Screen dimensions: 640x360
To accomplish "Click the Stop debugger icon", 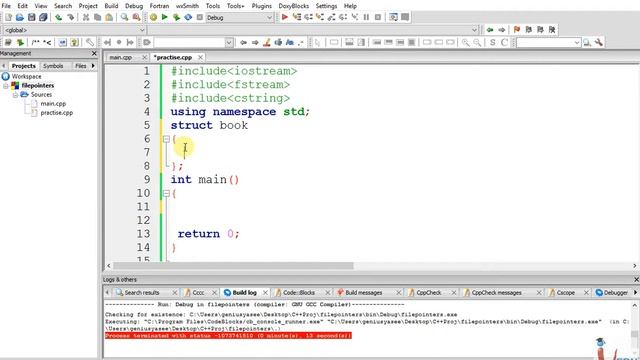I will click(378, 17).
